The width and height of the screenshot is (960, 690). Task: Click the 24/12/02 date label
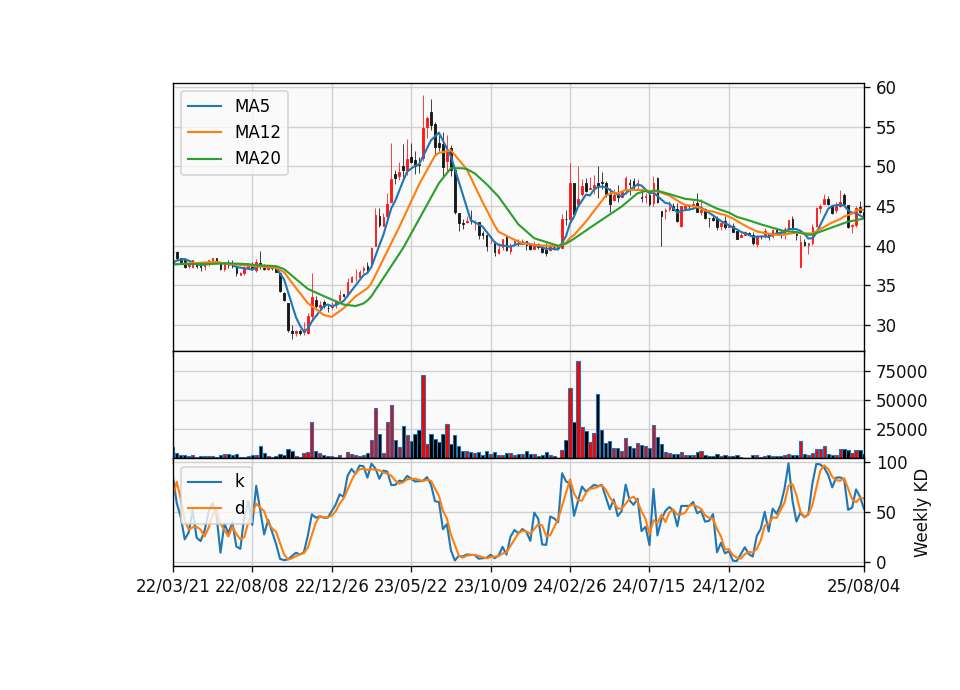click(729, 586)
